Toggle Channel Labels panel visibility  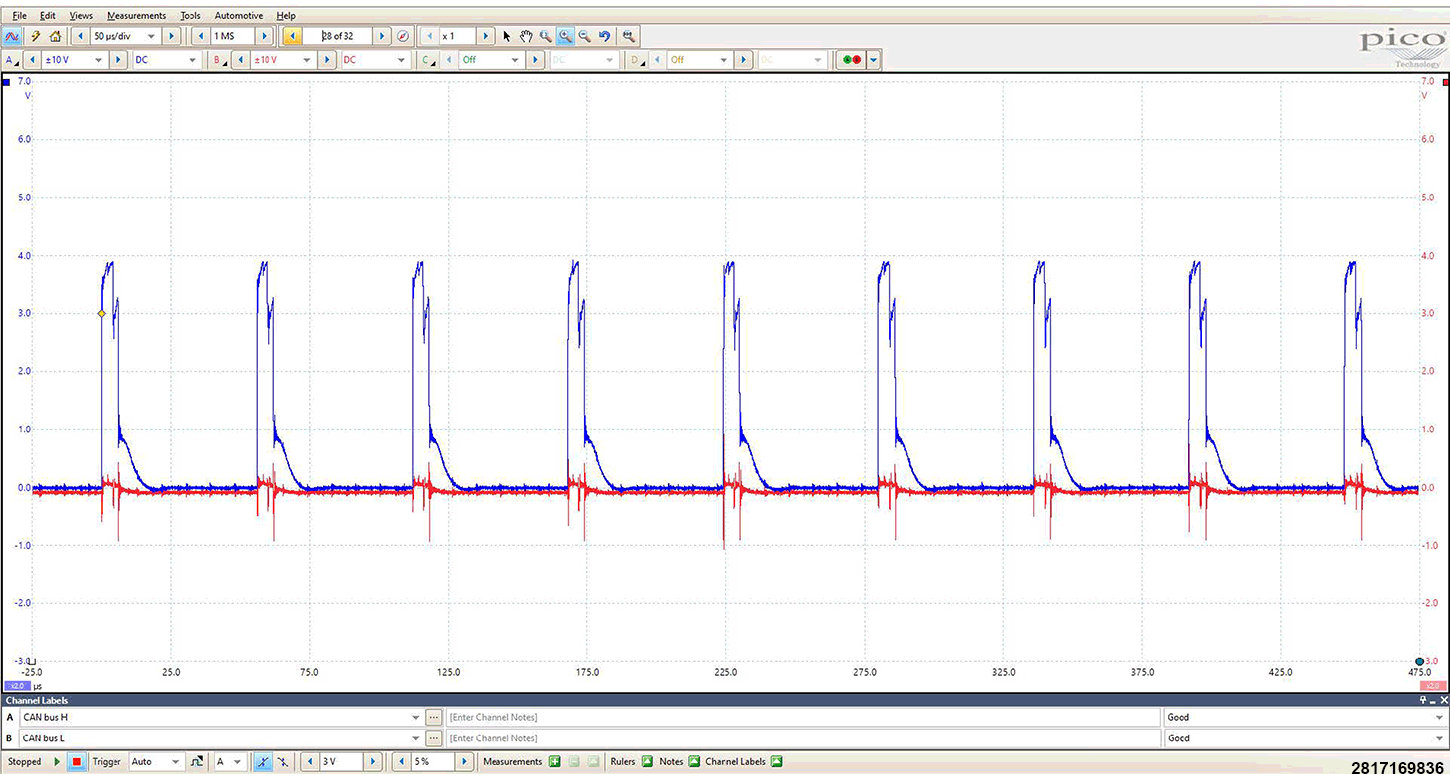click(x=776, y=762)
